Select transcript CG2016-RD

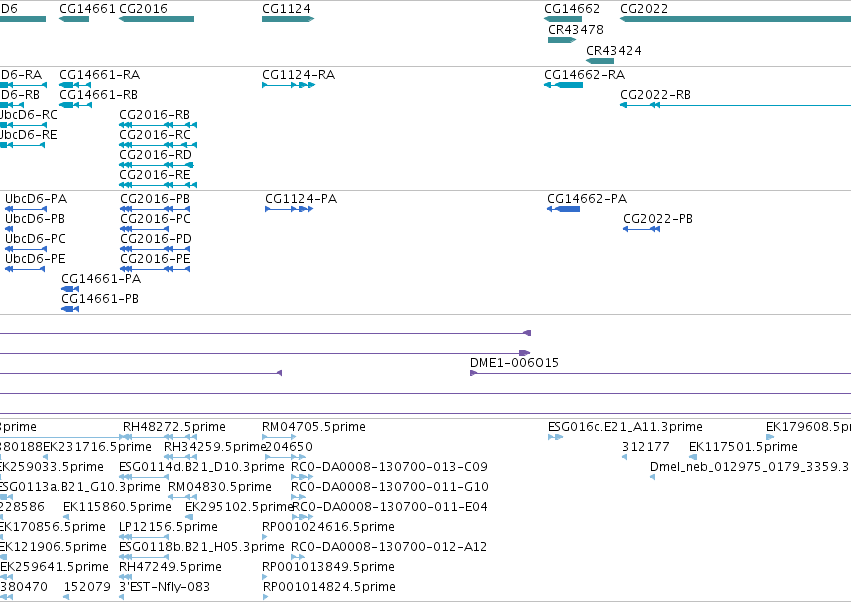tap(155, 155)
